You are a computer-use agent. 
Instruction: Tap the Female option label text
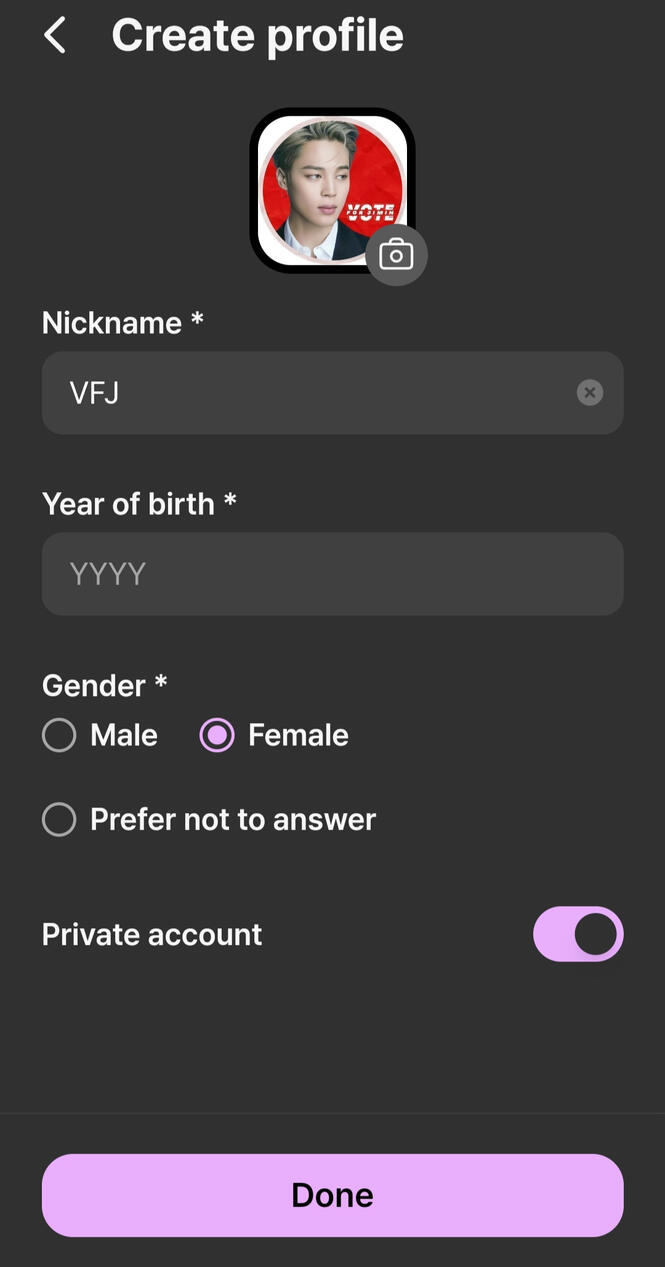pyautogui.click(x=298, y=735)
